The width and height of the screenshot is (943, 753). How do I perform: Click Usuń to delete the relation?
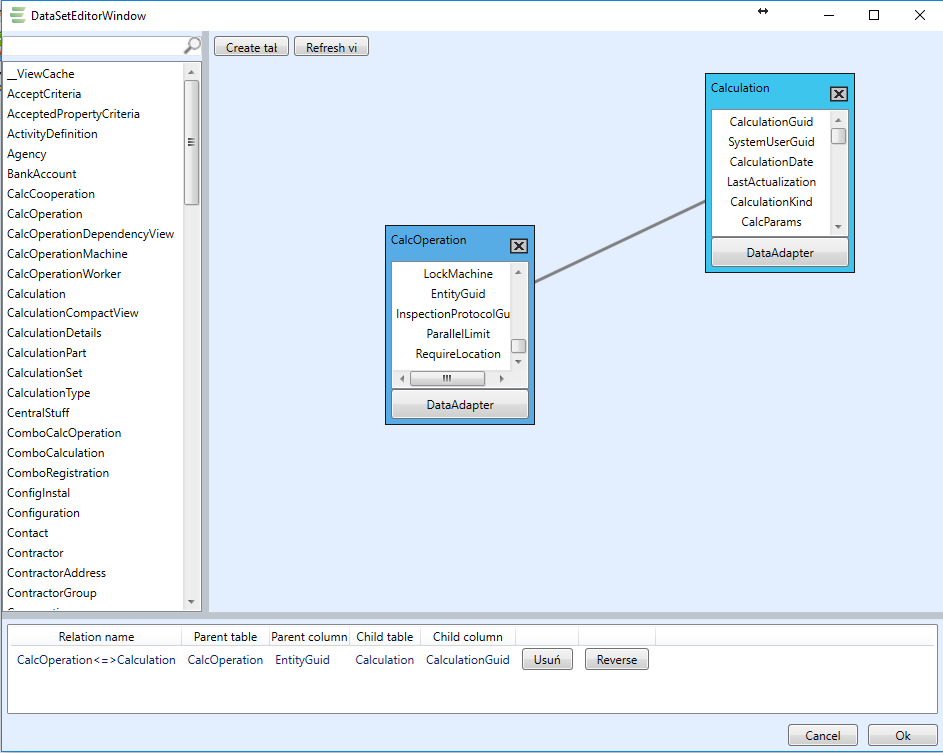(547, 660)
